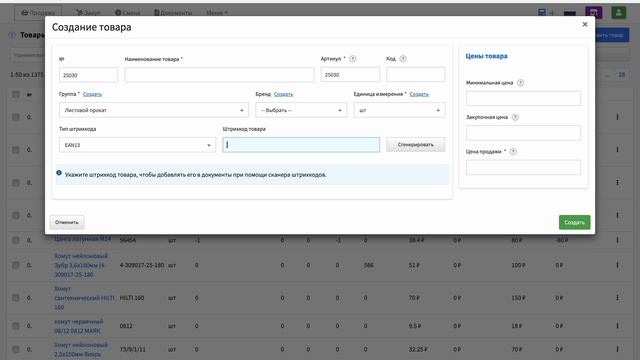Click Создать link next to Единица измерения

(x=419, y=94)
